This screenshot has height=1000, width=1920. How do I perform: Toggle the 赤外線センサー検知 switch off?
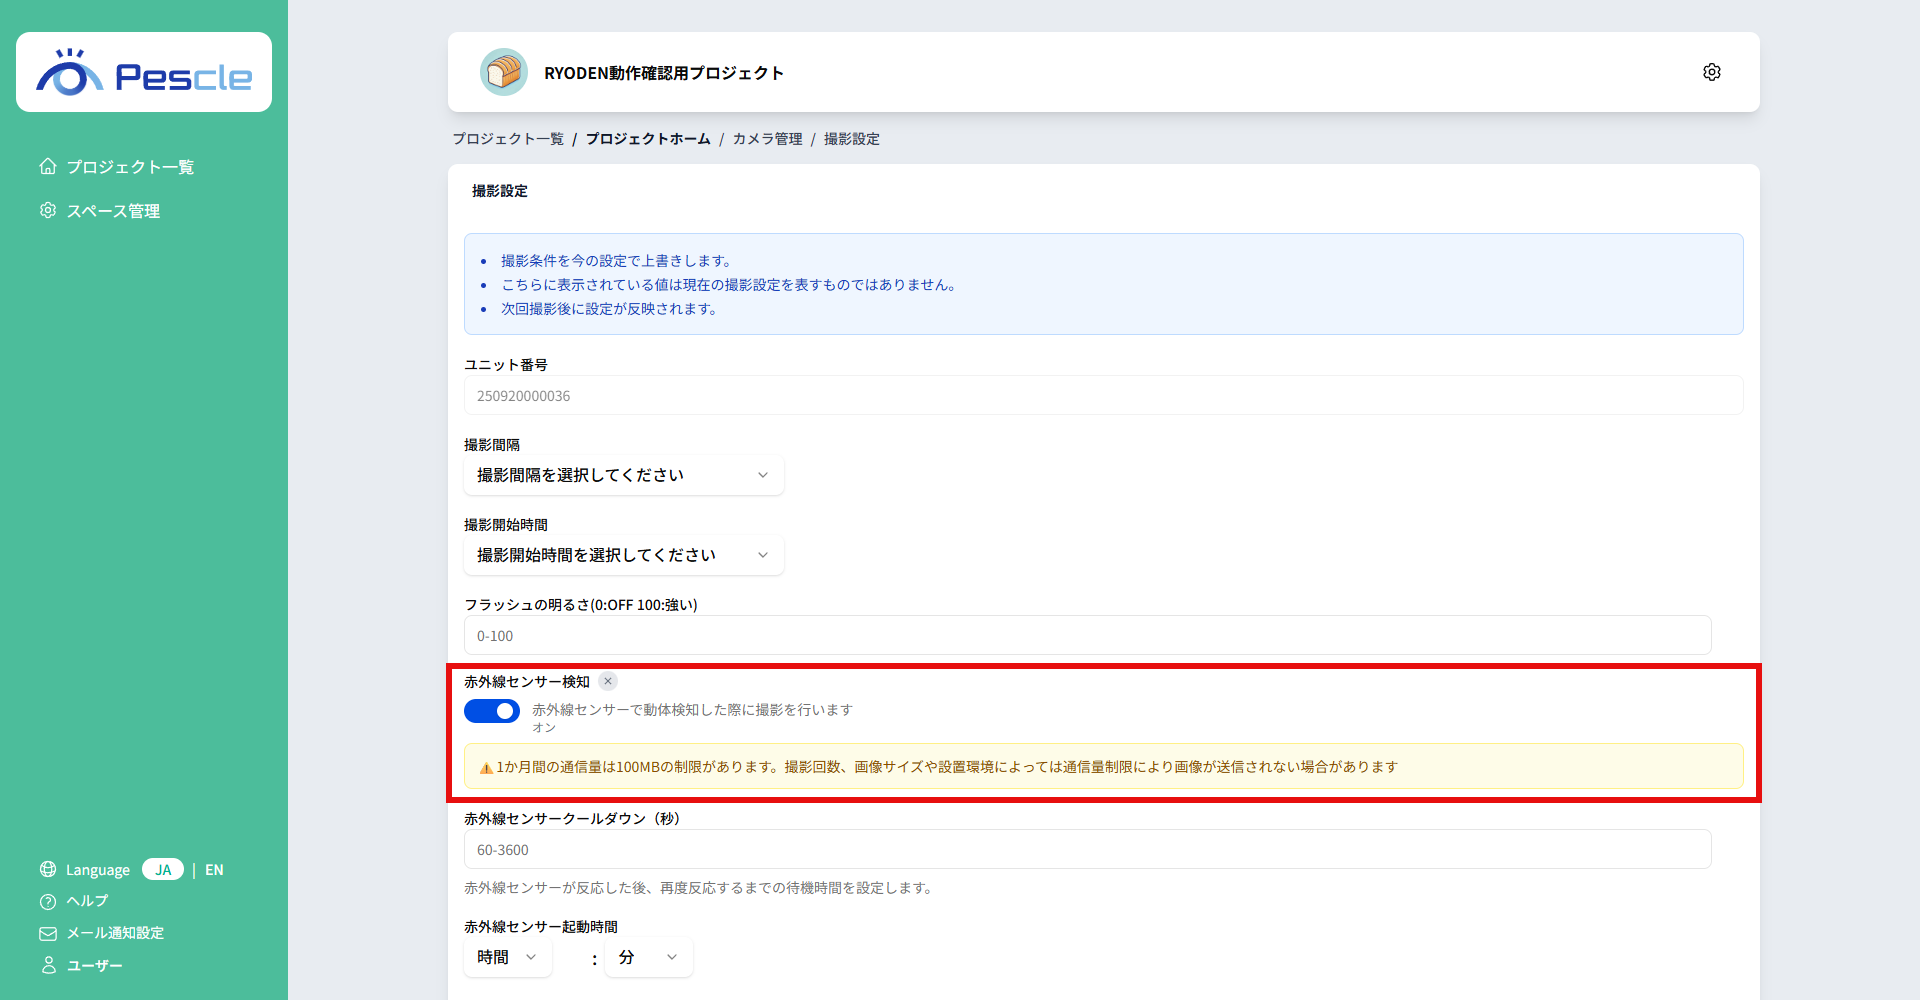tap(492, 710)
